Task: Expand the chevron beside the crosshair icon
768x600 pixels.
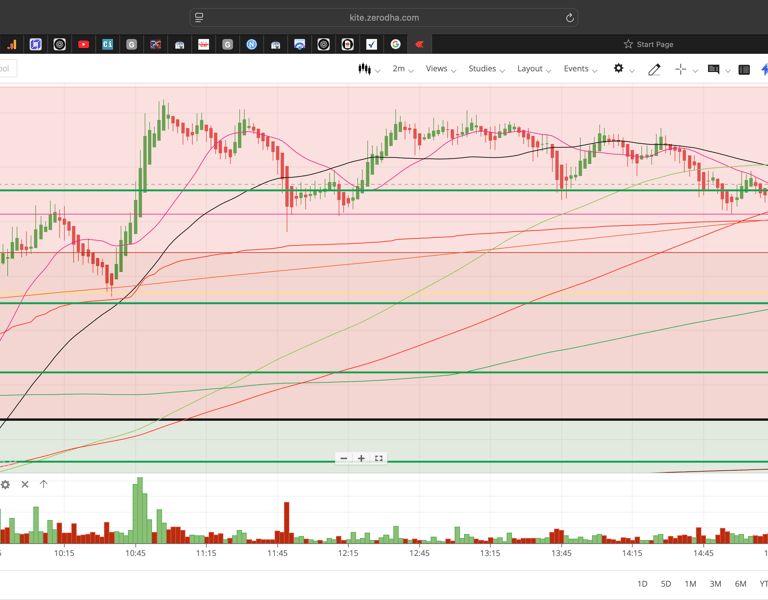Action: 695,71
